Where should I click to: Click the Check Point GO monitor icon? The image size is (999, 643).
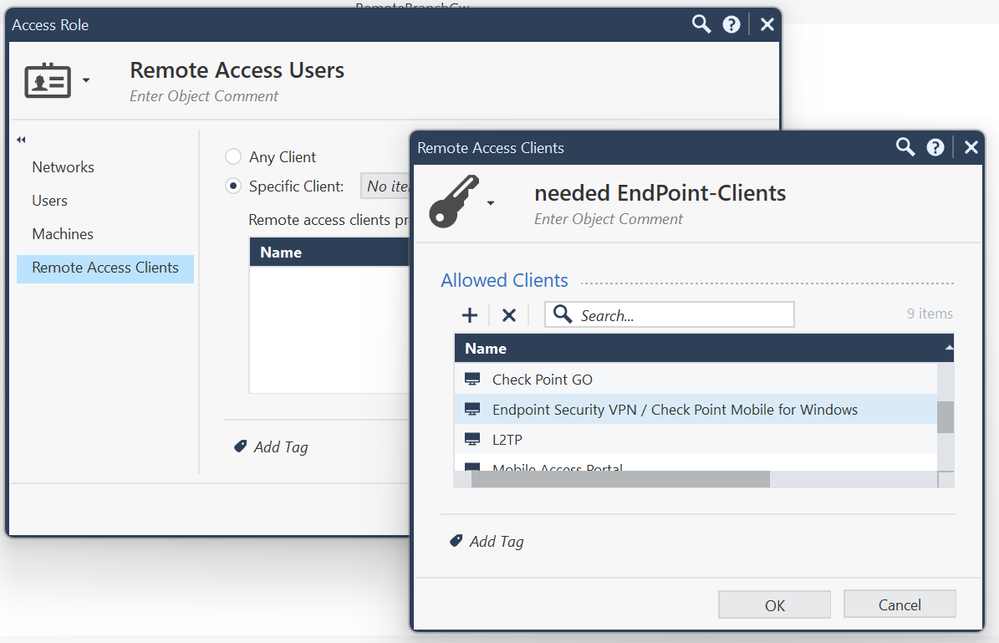[472, 379]
